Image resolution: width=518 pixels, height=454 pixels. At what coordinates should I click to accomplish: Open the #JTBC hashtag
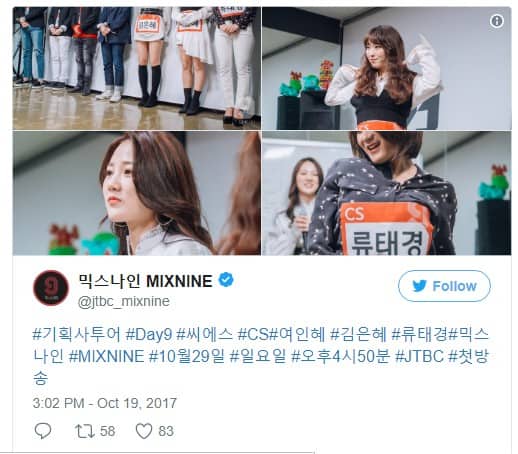419,356
